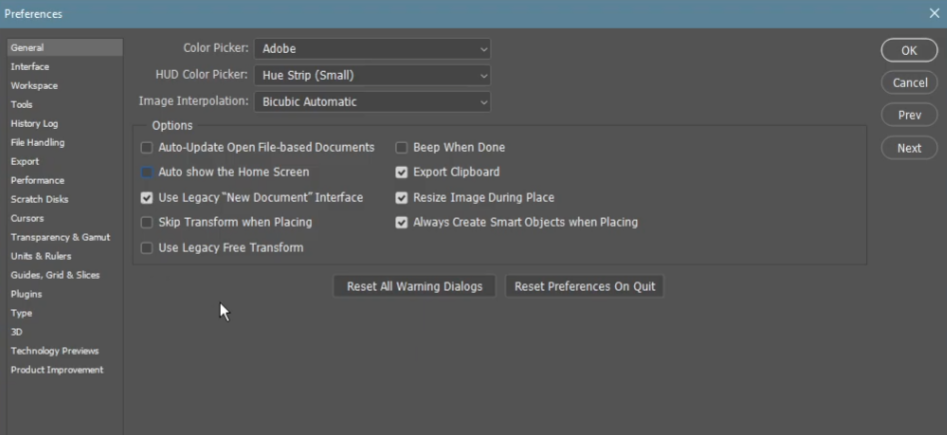Go to Transparency & Gamut settings
Viewport: 947px width, 435px height.
tap(60, 237)
